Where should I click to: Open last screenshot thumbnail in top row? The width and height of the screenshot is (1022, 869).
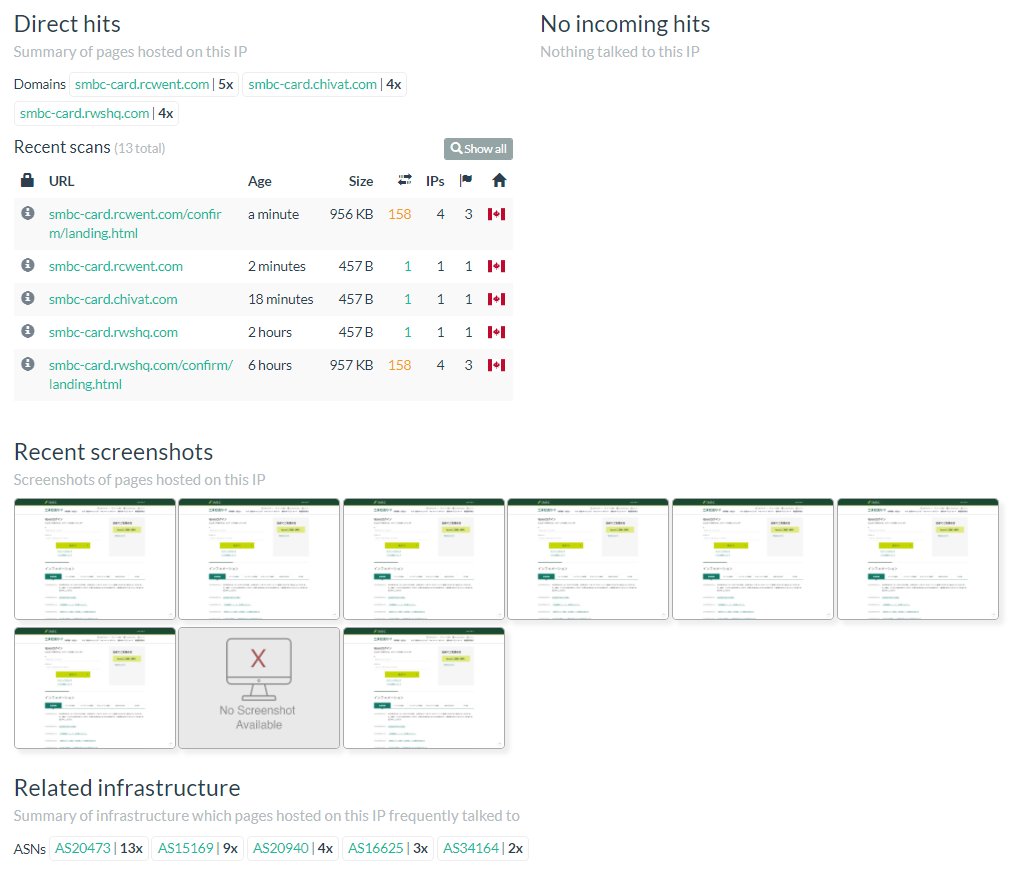(x=918, y=559)
